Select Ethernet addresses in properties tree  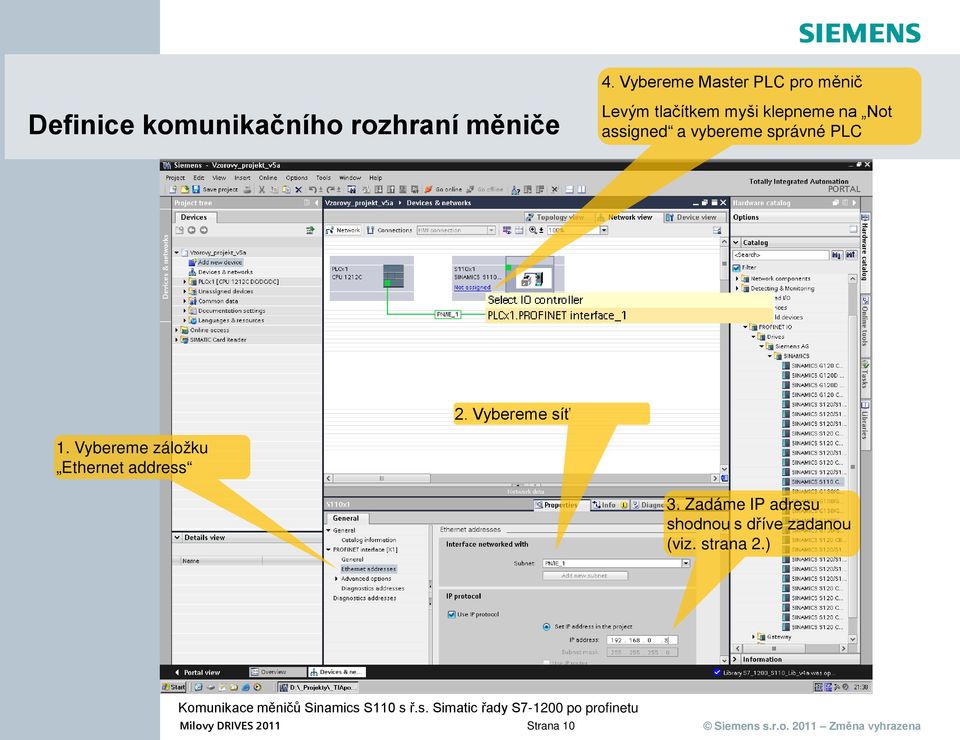(x=369, y=569)
